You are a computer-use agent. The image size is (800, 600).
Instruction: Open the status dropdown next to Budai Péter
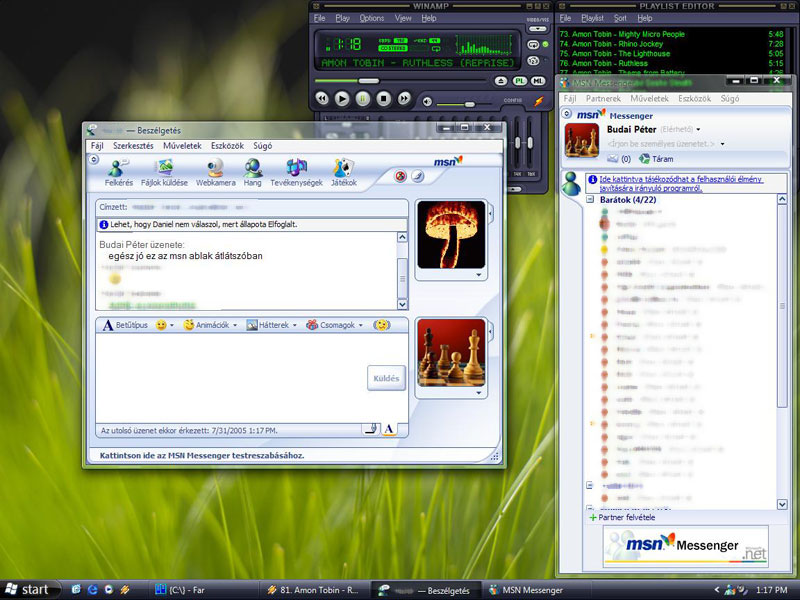coord(698,130)
